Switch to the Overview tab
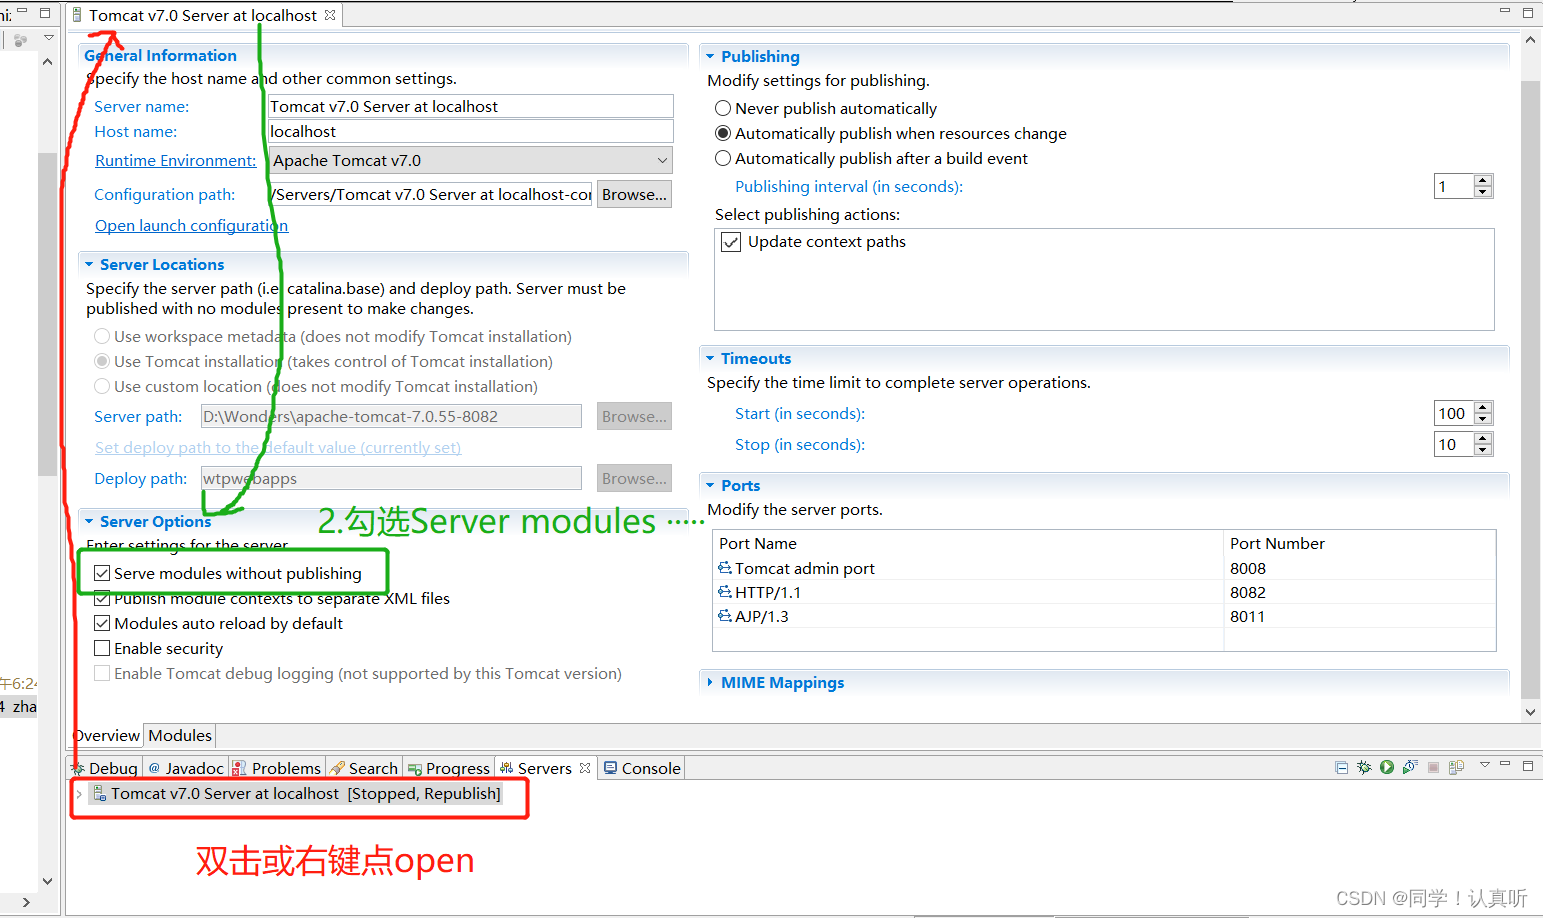Viewport: 1543px width, 918px height. (x=107, y=735)
